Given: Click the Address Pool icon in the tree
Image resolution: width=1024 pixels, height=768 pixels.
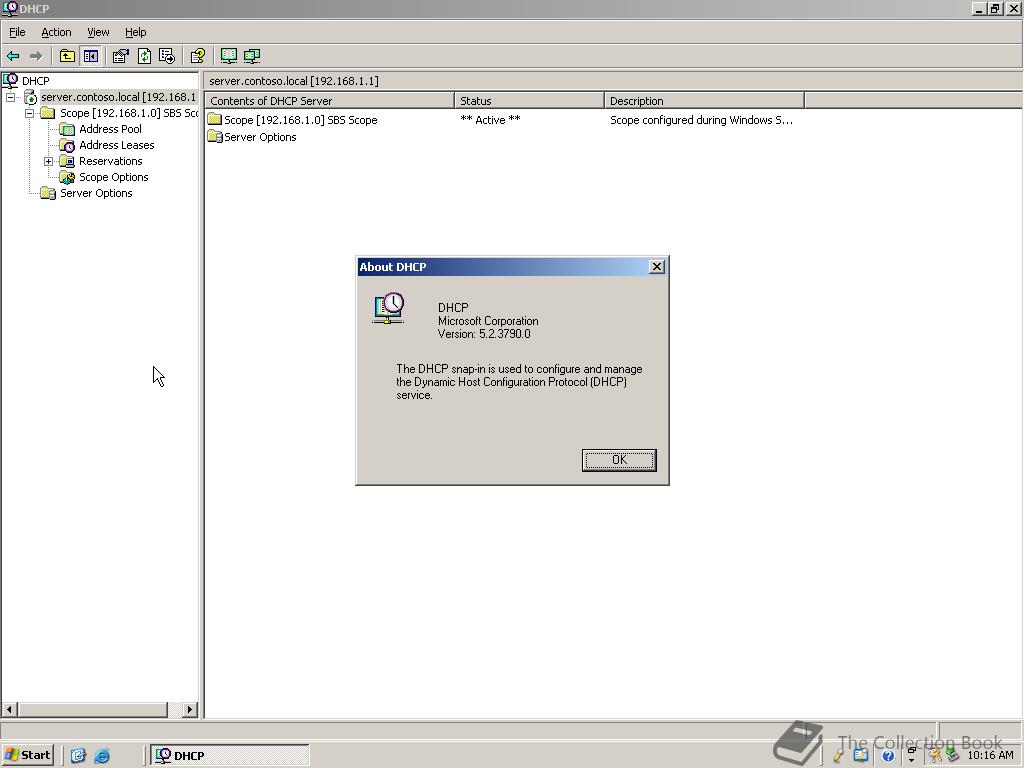Looking at the screenshot, I should coord(67,129).
